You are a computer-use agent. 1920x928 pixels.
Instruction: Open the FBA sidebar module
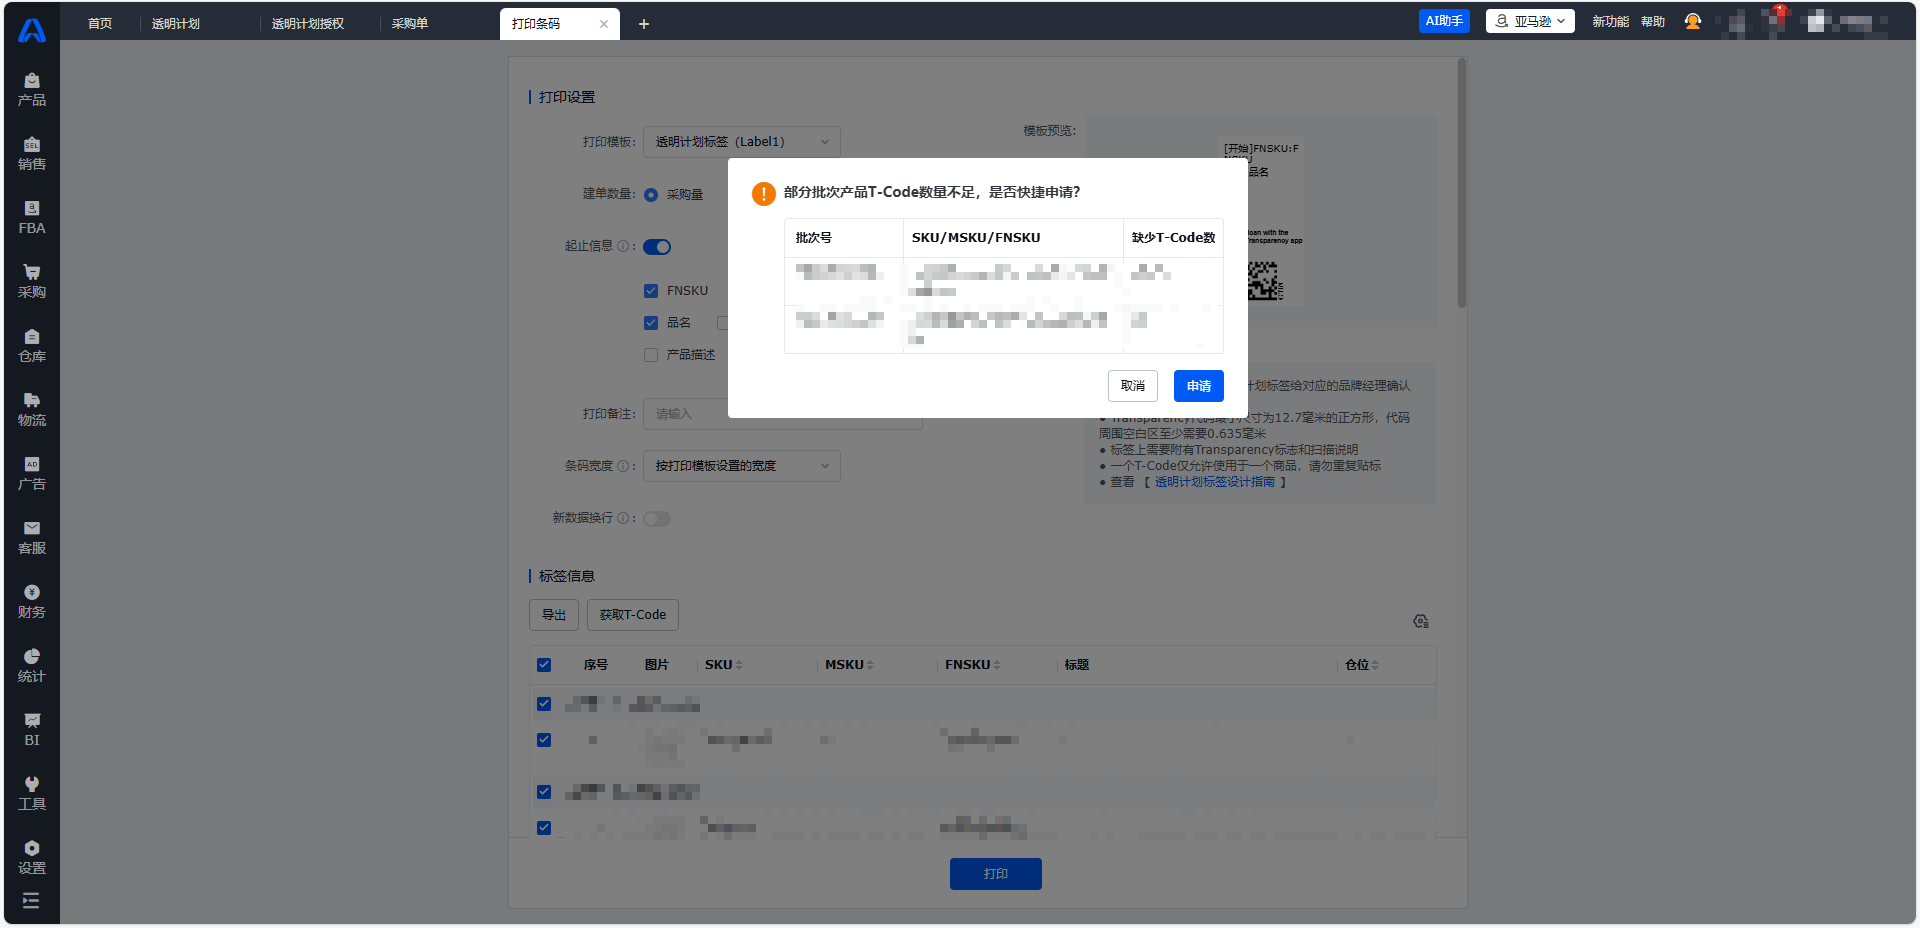point(32,217)
